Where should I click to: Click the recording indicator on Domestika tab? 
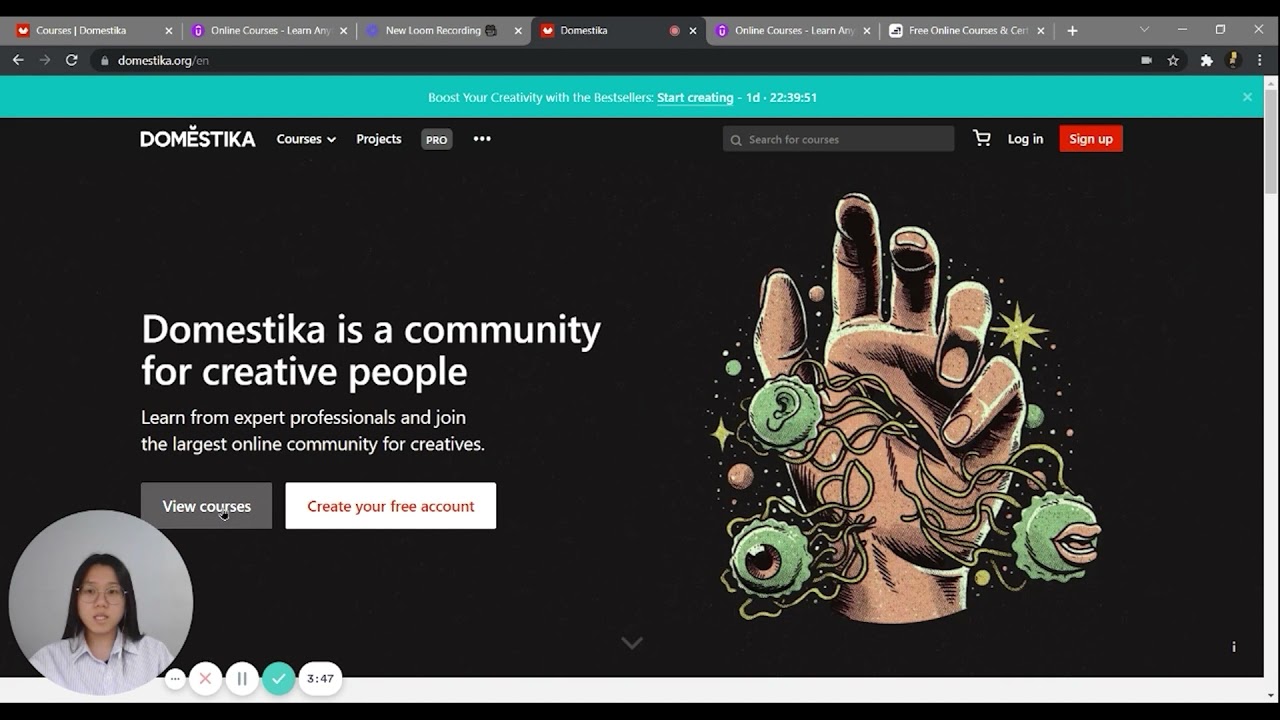pos(674,31)
